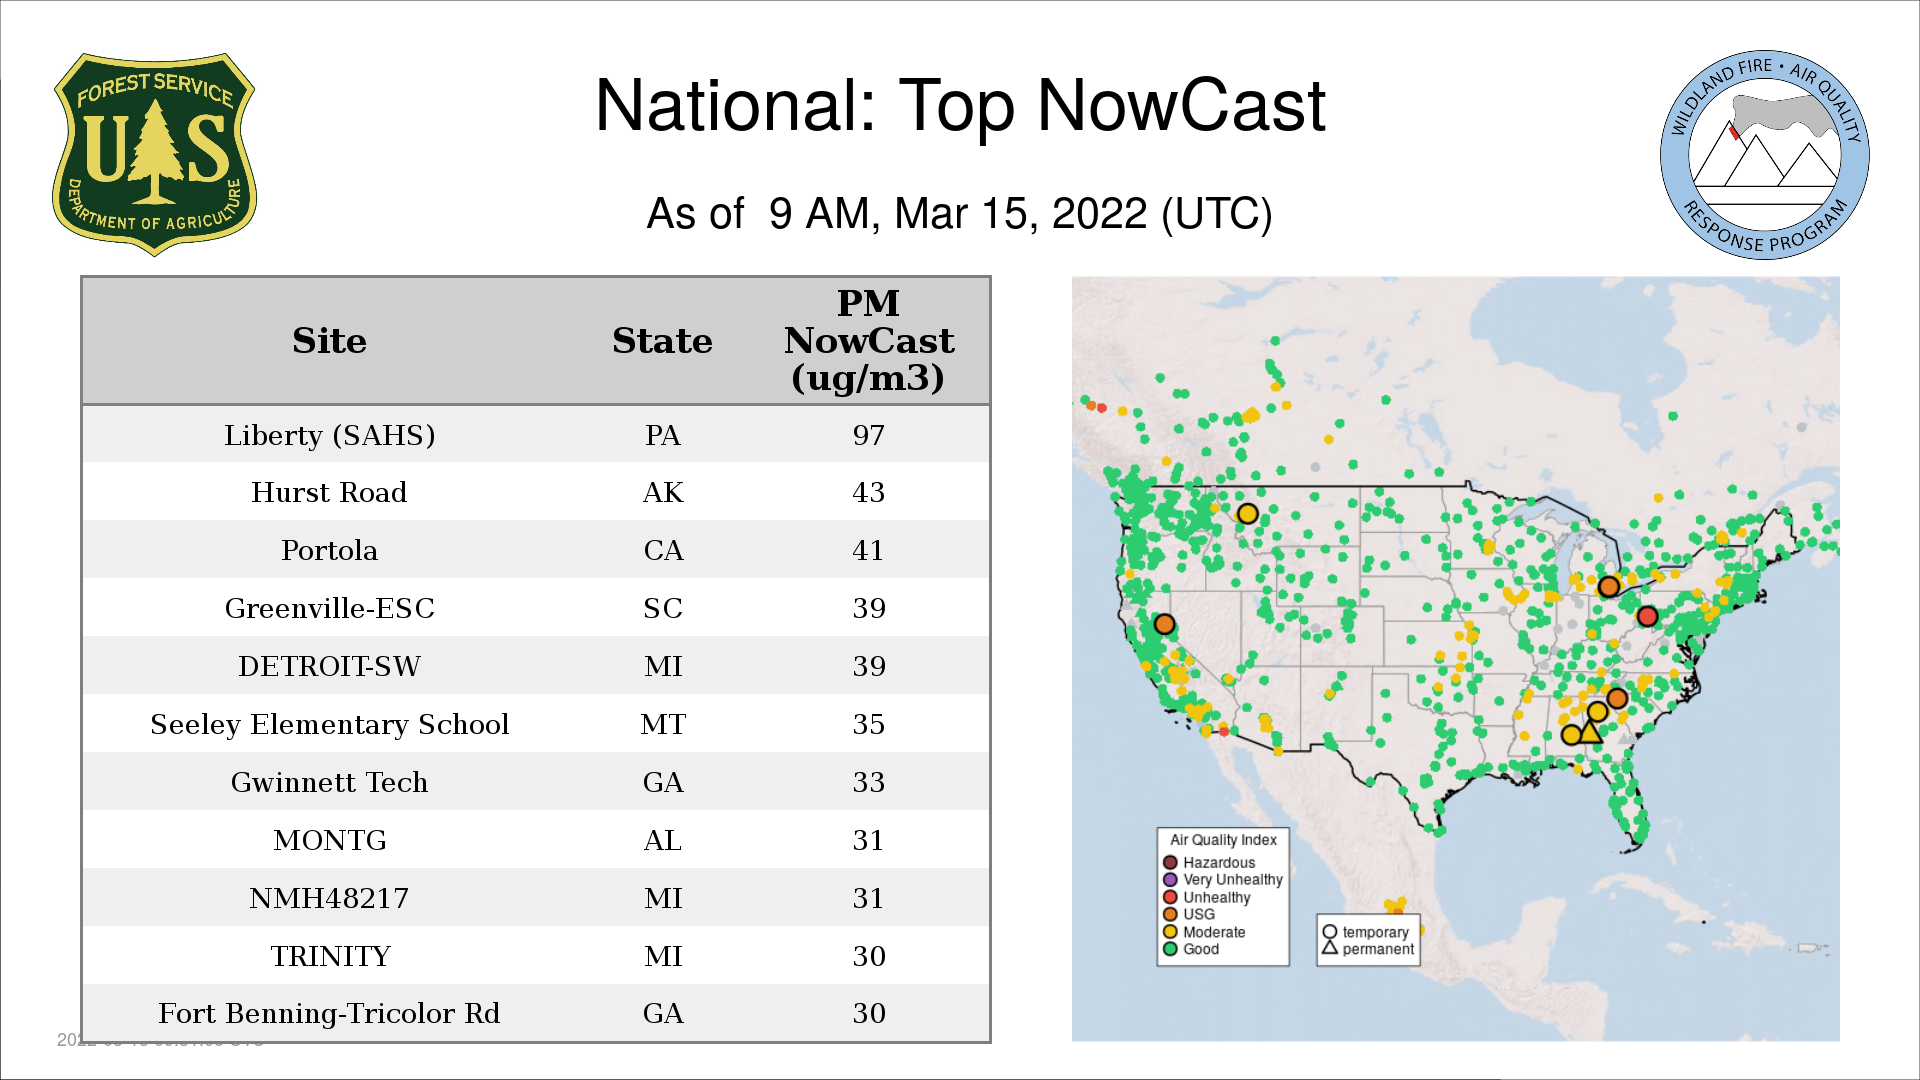This screenshot has height=1080, width=1920.
Task: Click the orange marker near Detroit, Michigan
Action: coord(1608,587)
